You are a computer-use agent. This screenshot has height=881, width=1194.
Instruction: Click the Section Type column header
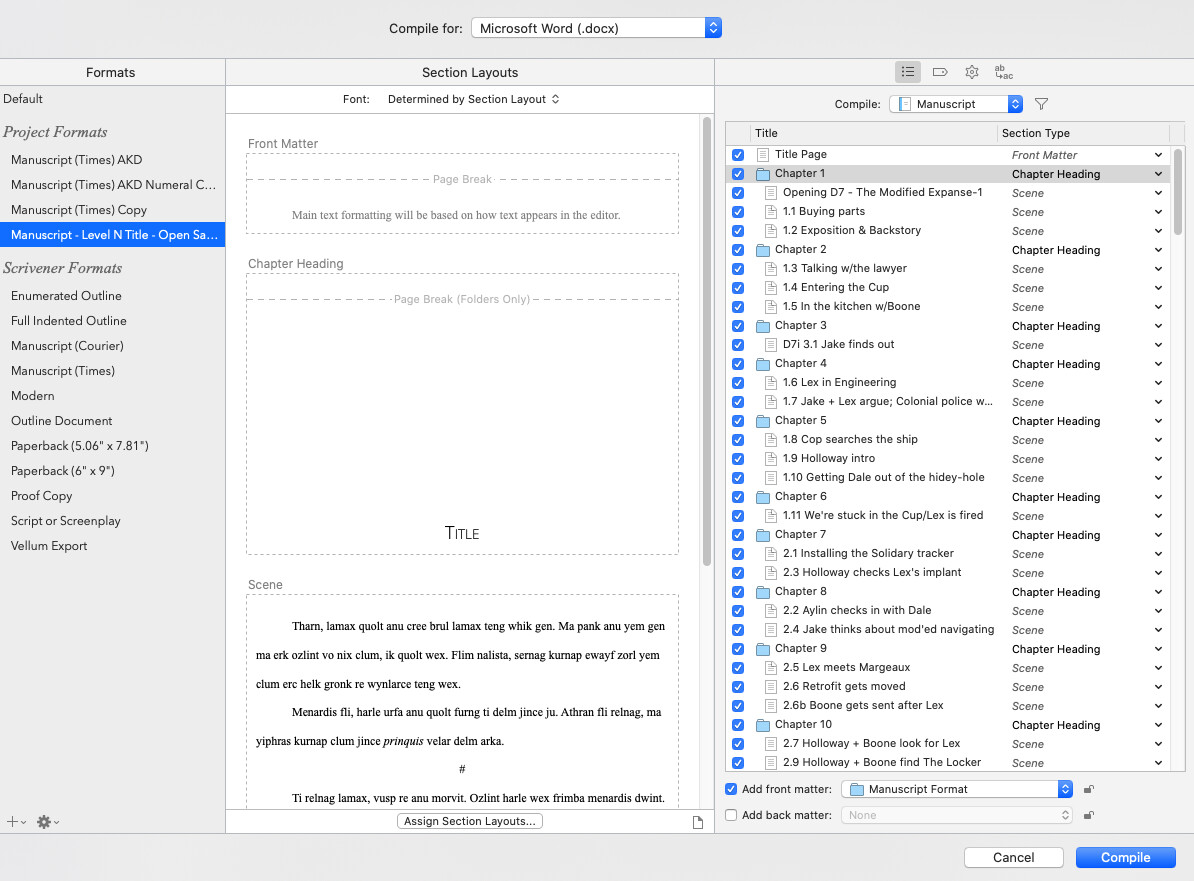click(1083, 133)
